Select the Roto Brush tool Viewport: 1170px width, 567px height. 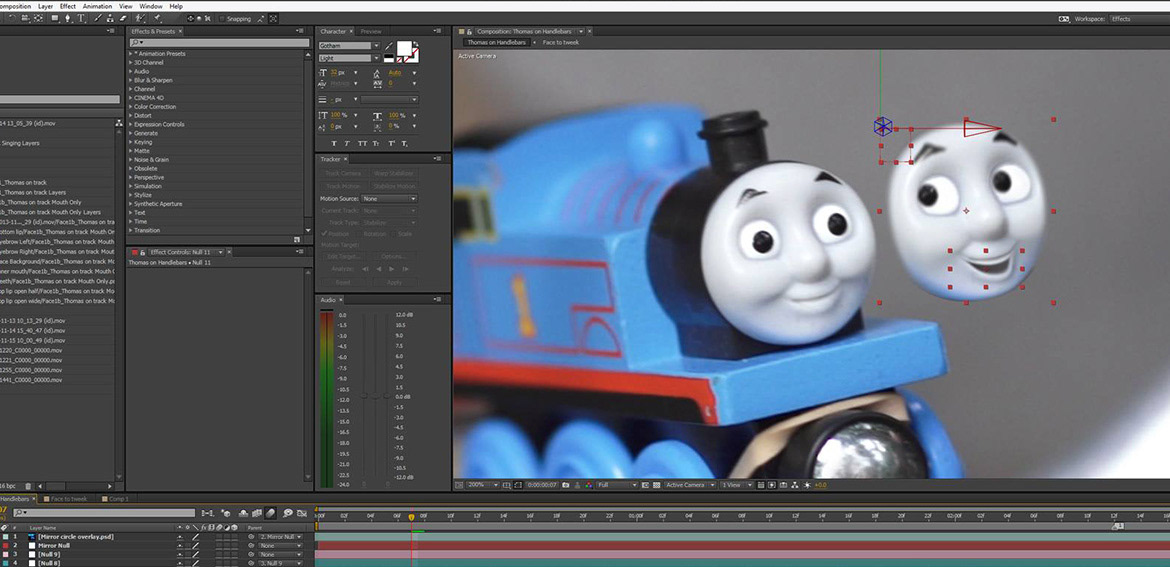(140, 18)
